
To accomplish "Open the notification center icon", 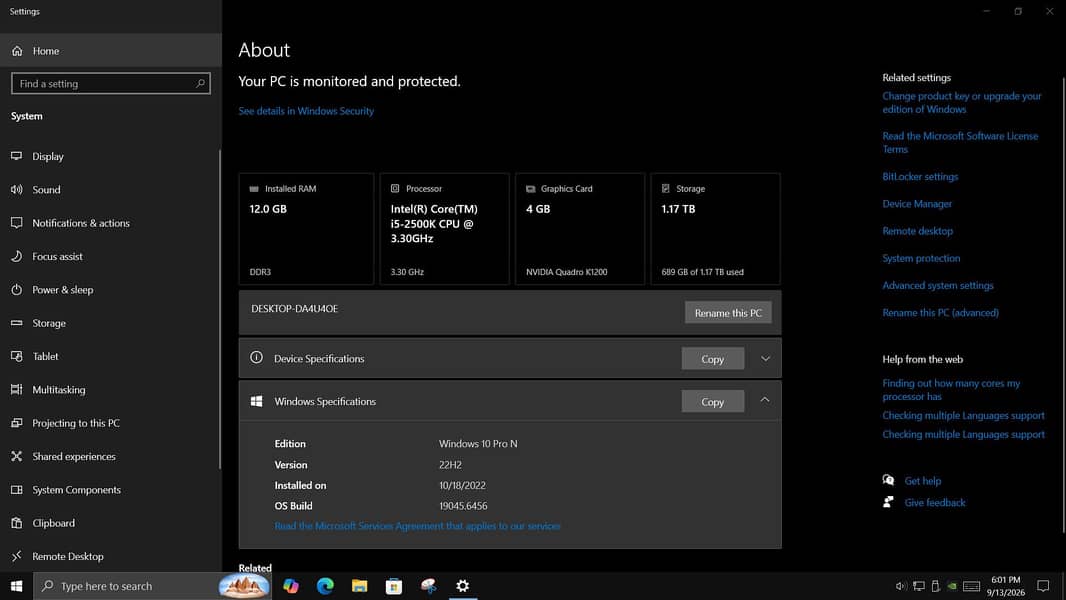I will [x=1043, y=586].
